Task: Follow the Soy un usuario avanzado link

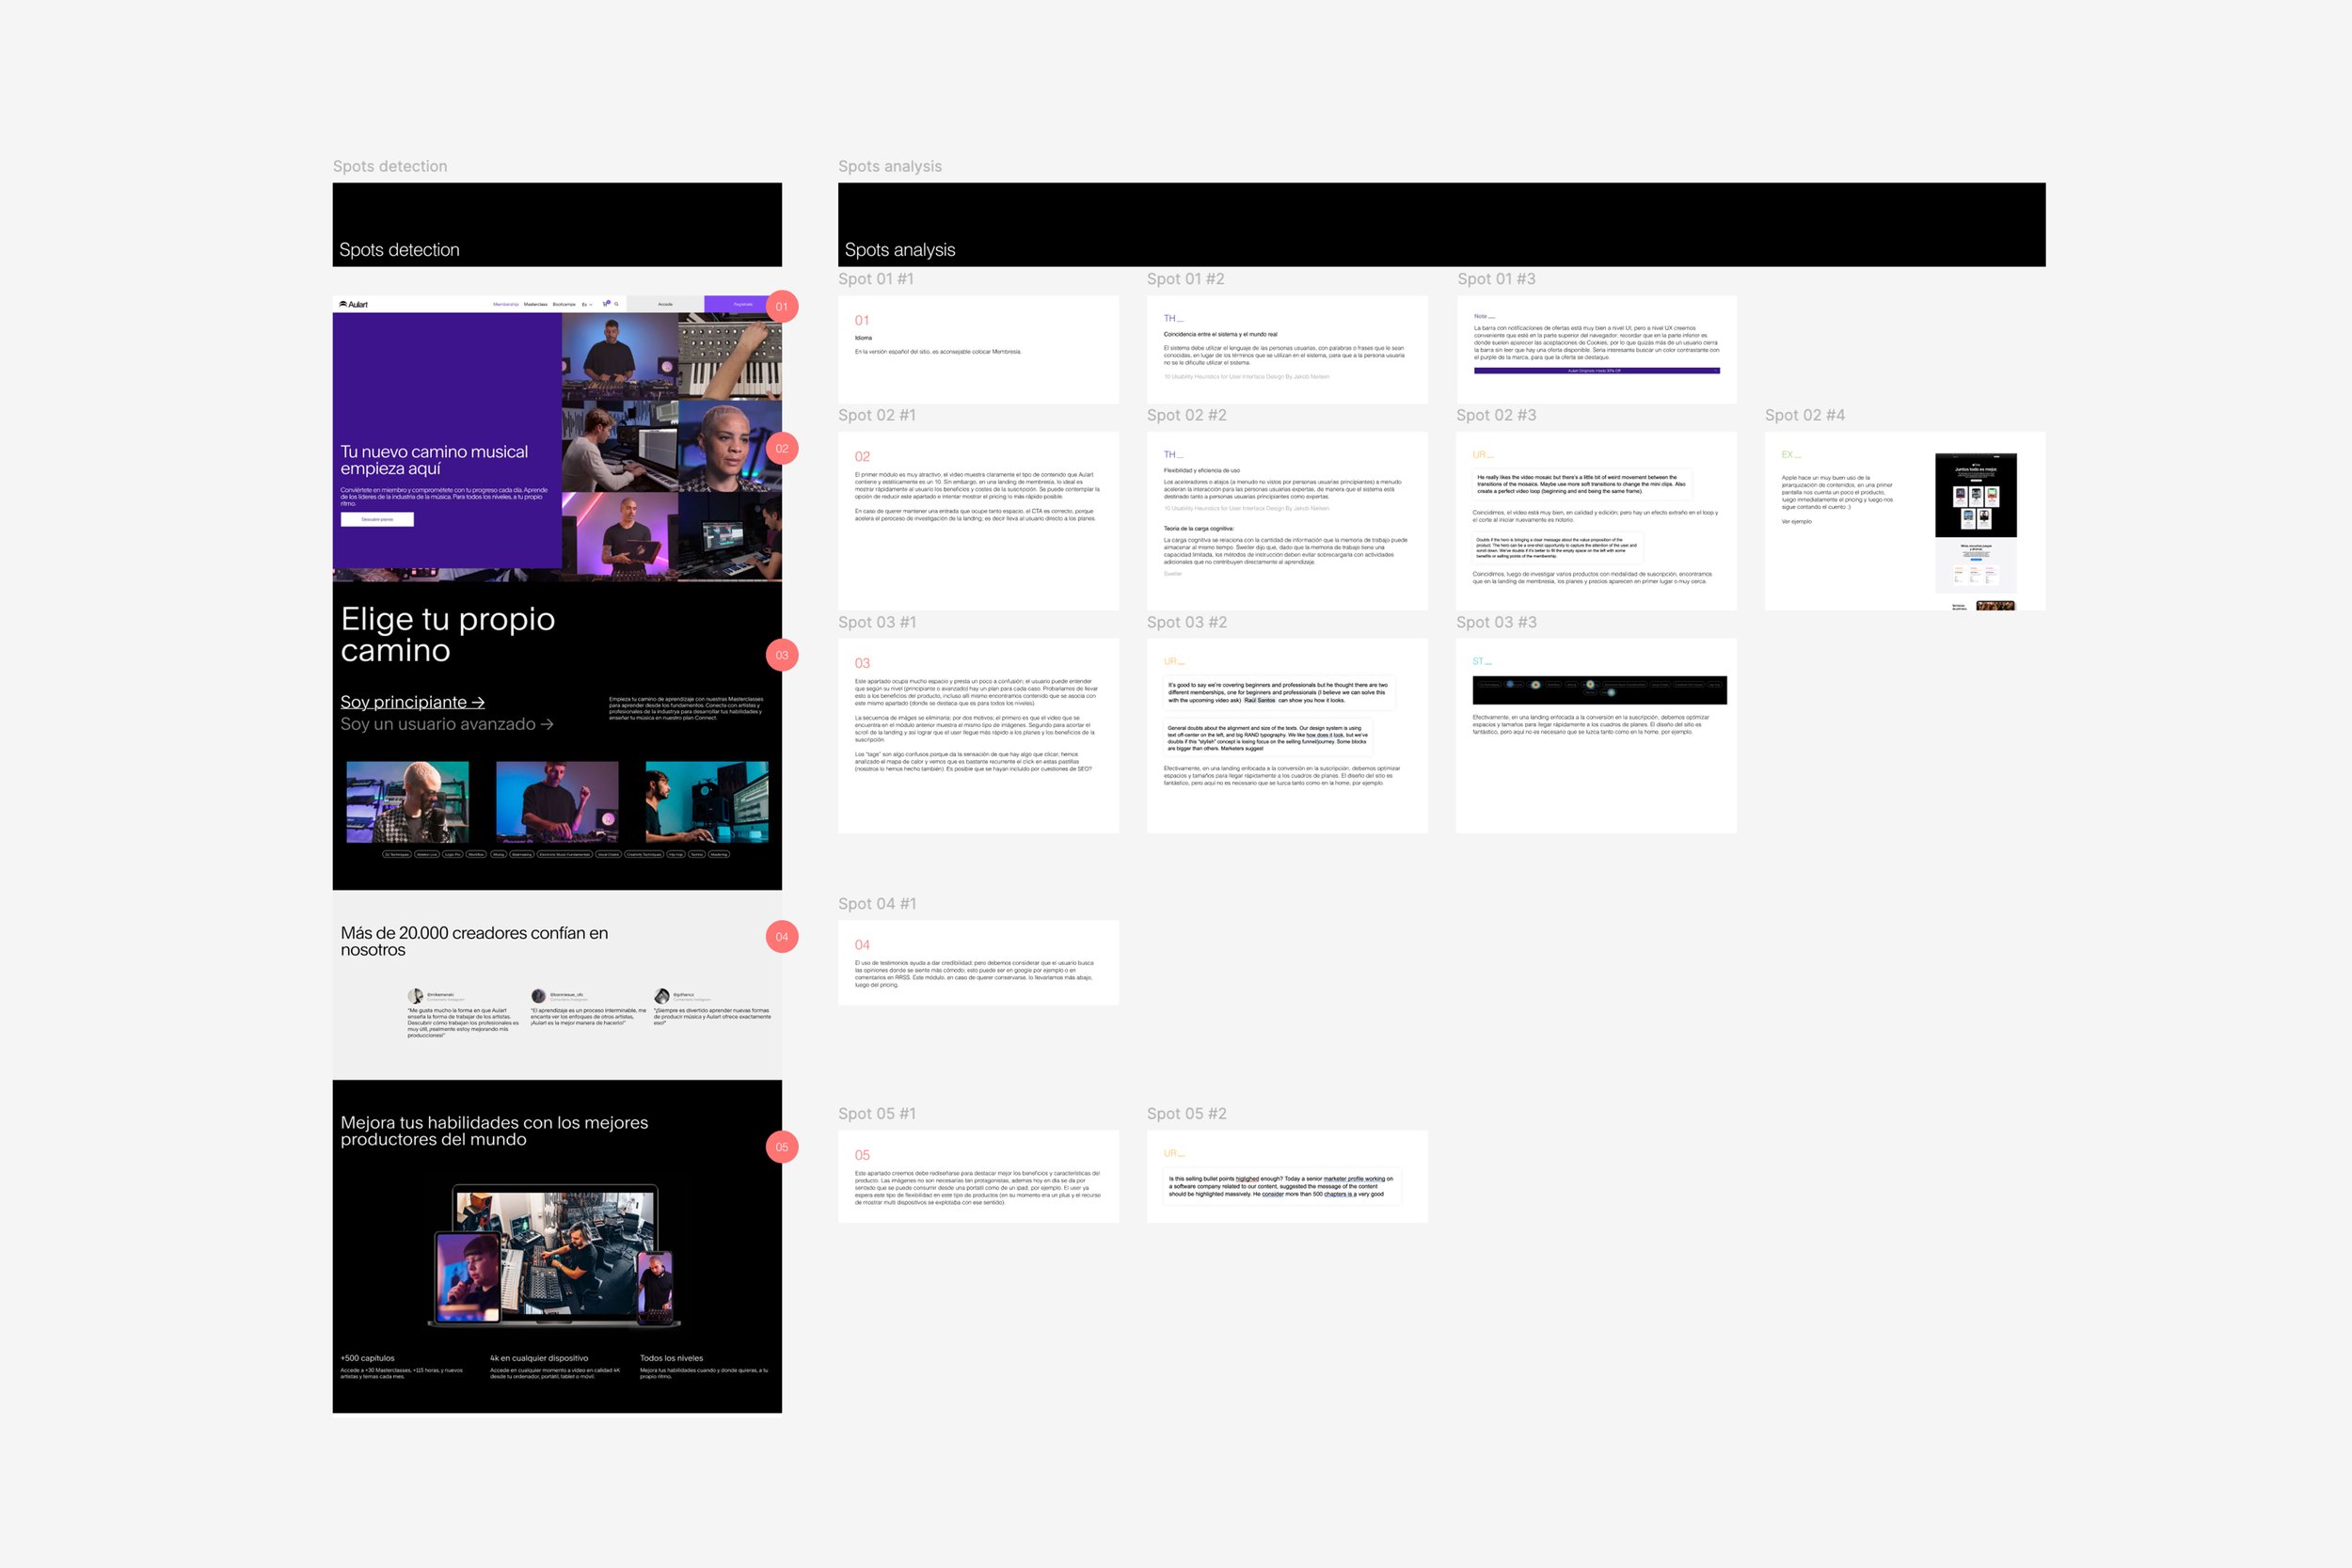Action: tap(447, 724)
